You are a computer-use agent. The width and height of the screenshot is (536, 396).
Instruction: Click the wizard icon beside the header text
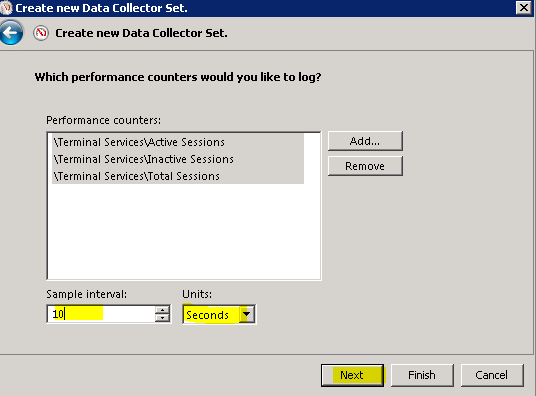point(41,33)
